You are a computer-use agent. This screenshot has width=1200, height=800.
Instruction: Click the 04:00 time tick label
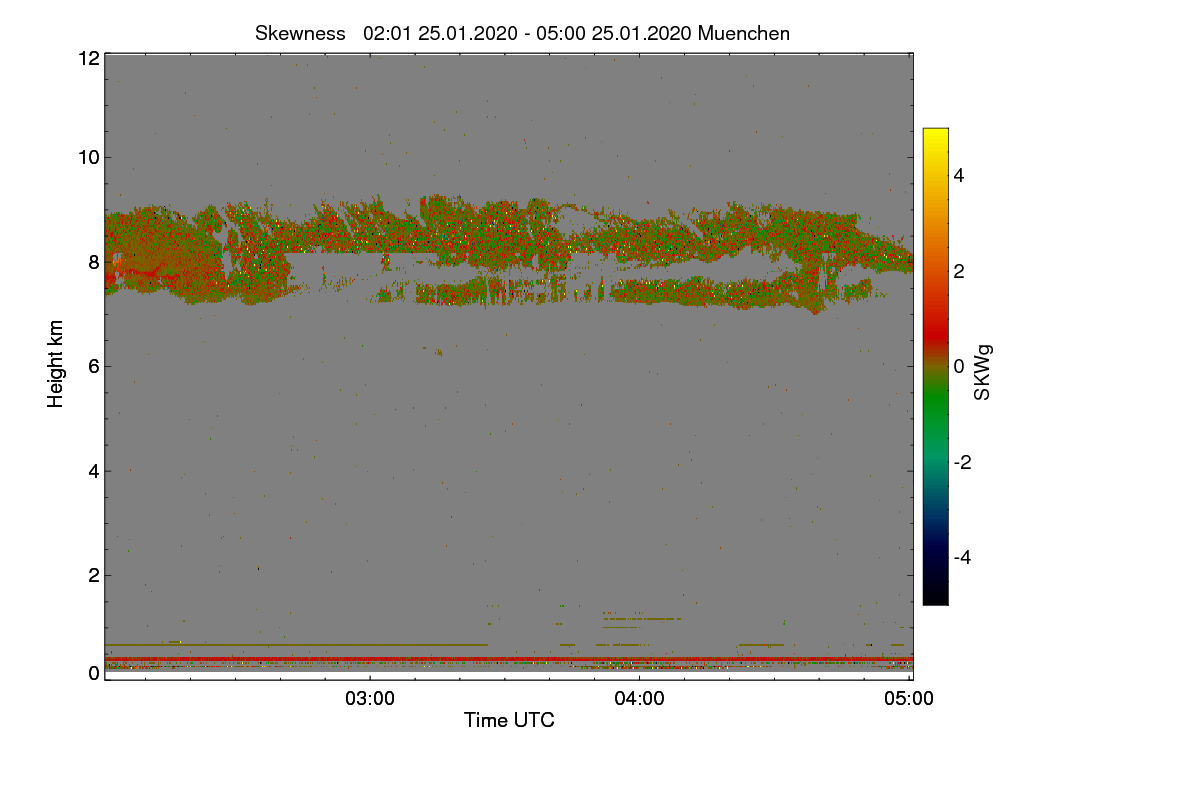pos(639,699)
